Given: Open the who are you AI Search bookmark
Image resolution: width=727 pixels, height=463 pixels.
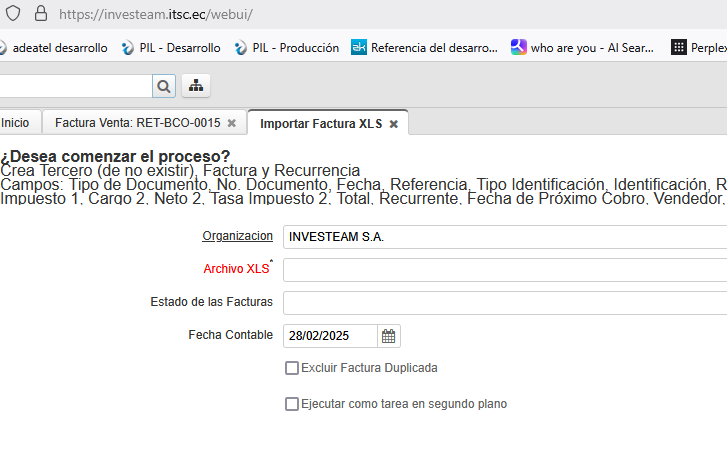Looking at the screenshot, I should (x=582, y=47).
